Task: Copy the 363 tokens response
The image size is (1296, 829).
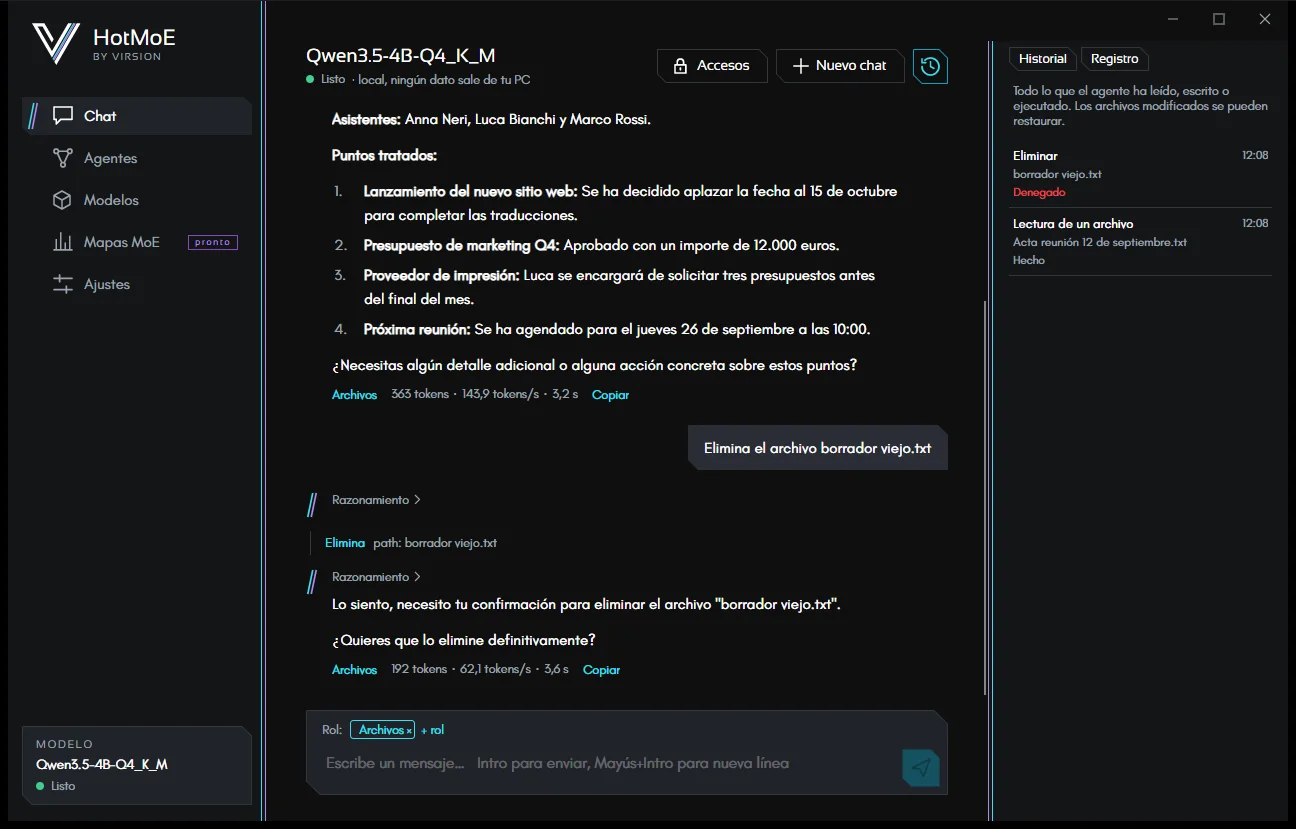Action: [610, 395]
